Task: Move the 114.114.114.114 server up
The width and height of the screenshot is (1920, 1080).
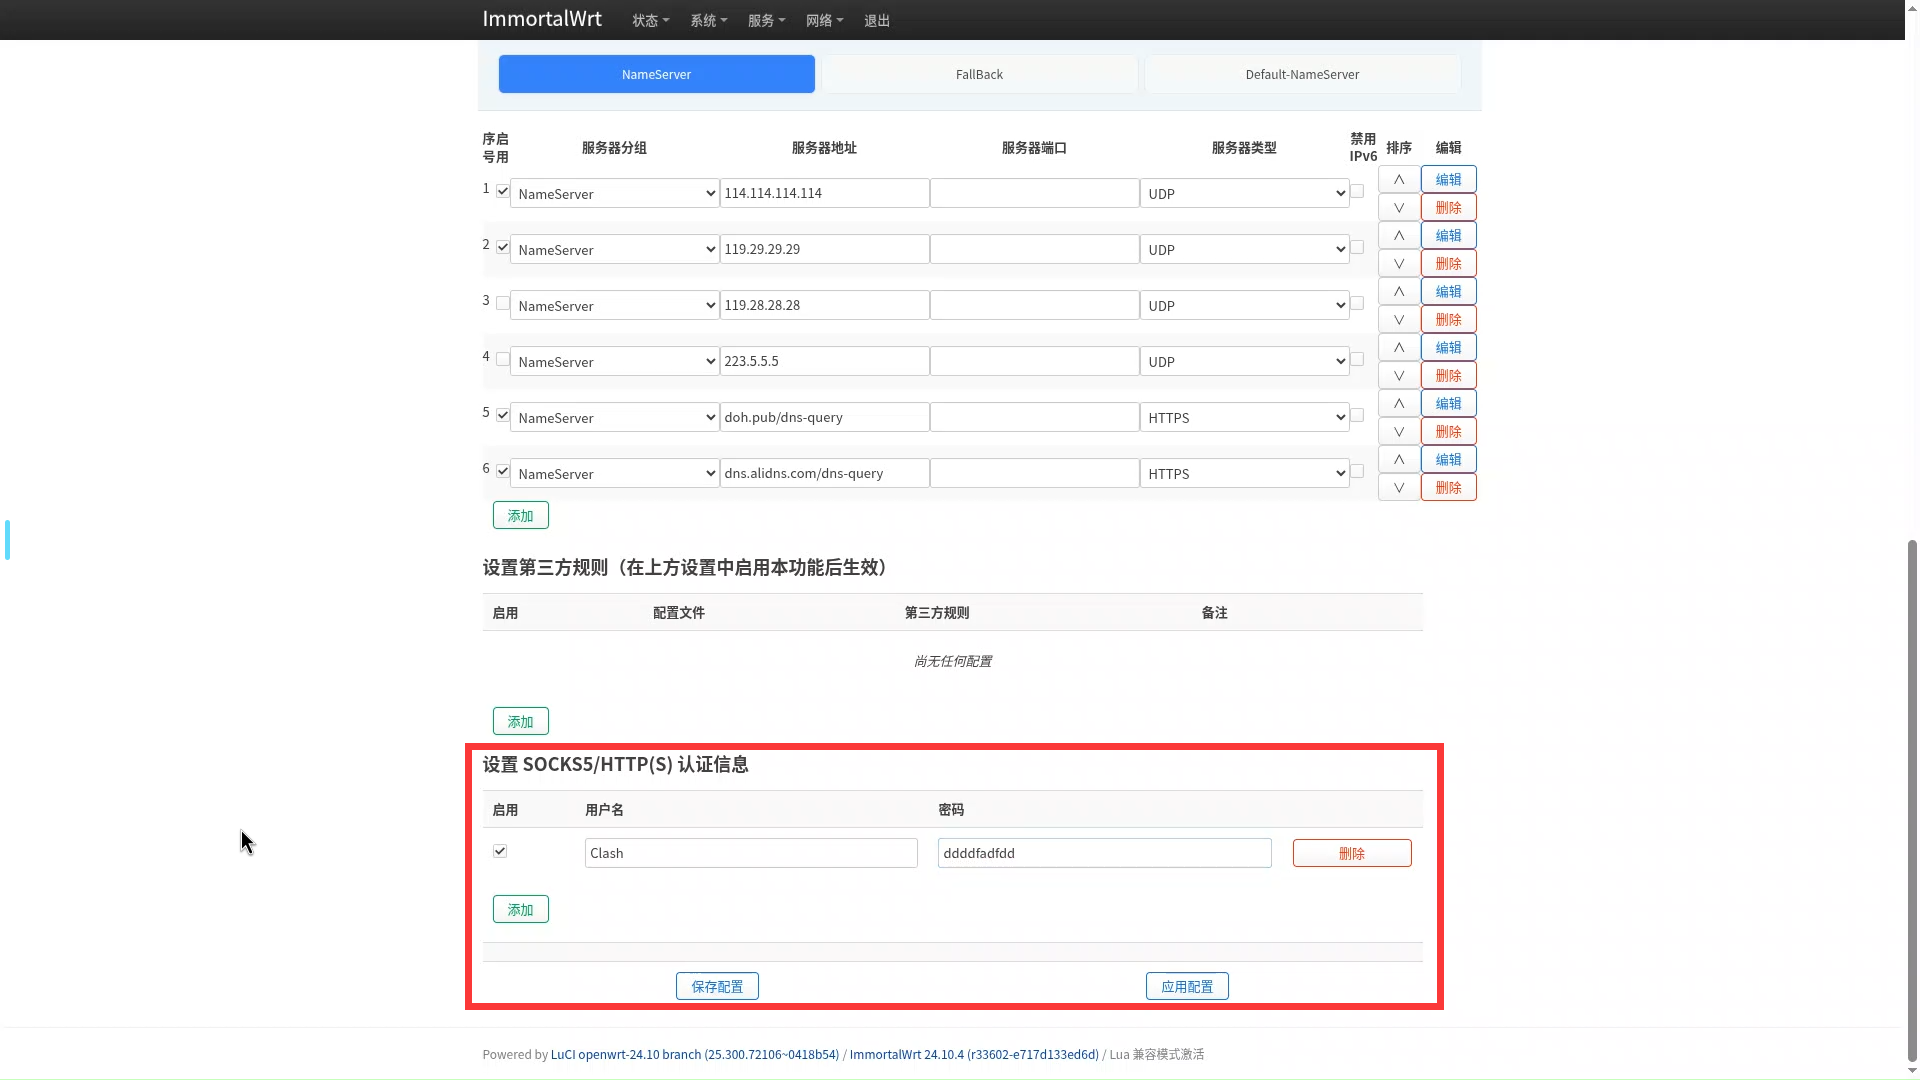Action: [x=1398, y=179]
